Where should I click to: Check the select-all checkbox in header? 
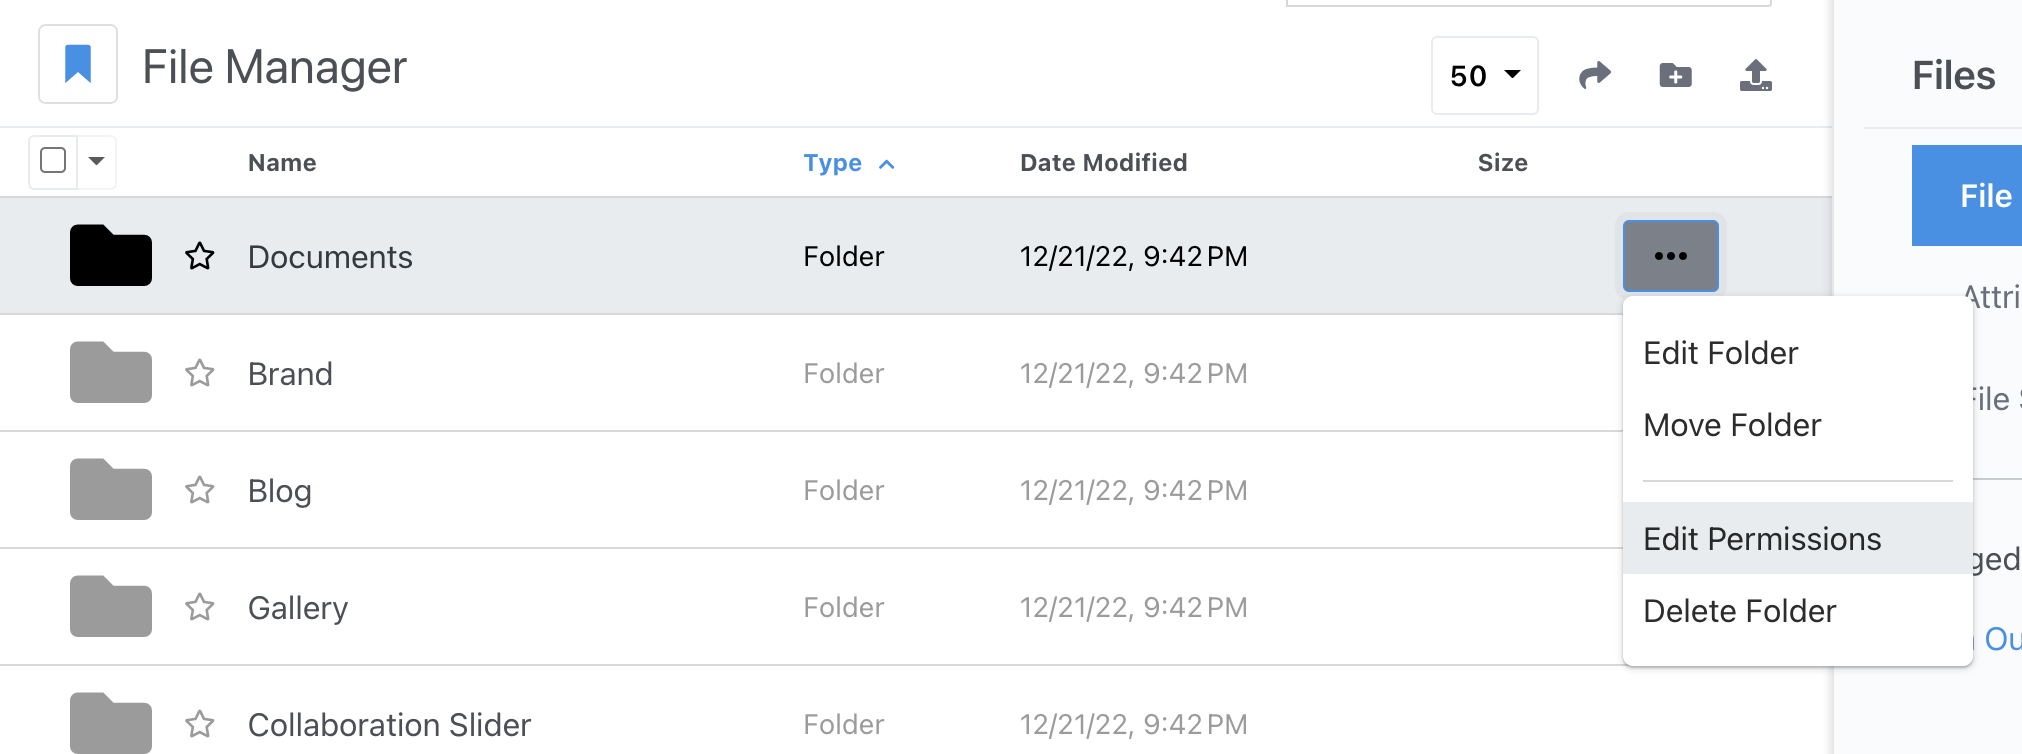click(53, 160)
